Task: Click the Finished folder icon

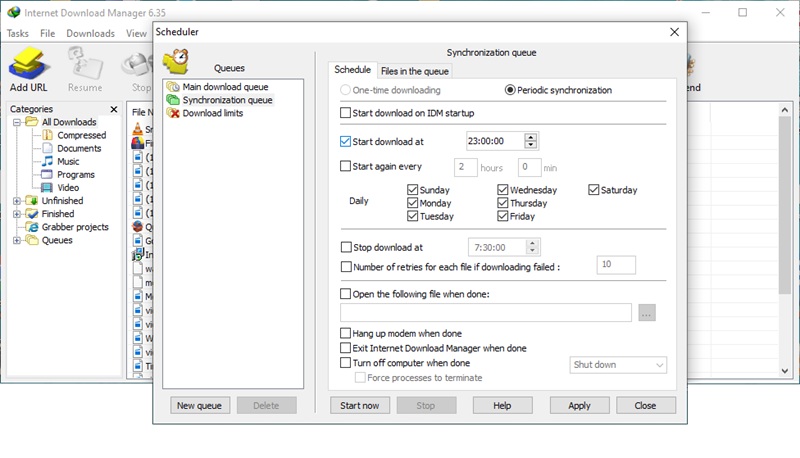Action: (x=32, y=214)
